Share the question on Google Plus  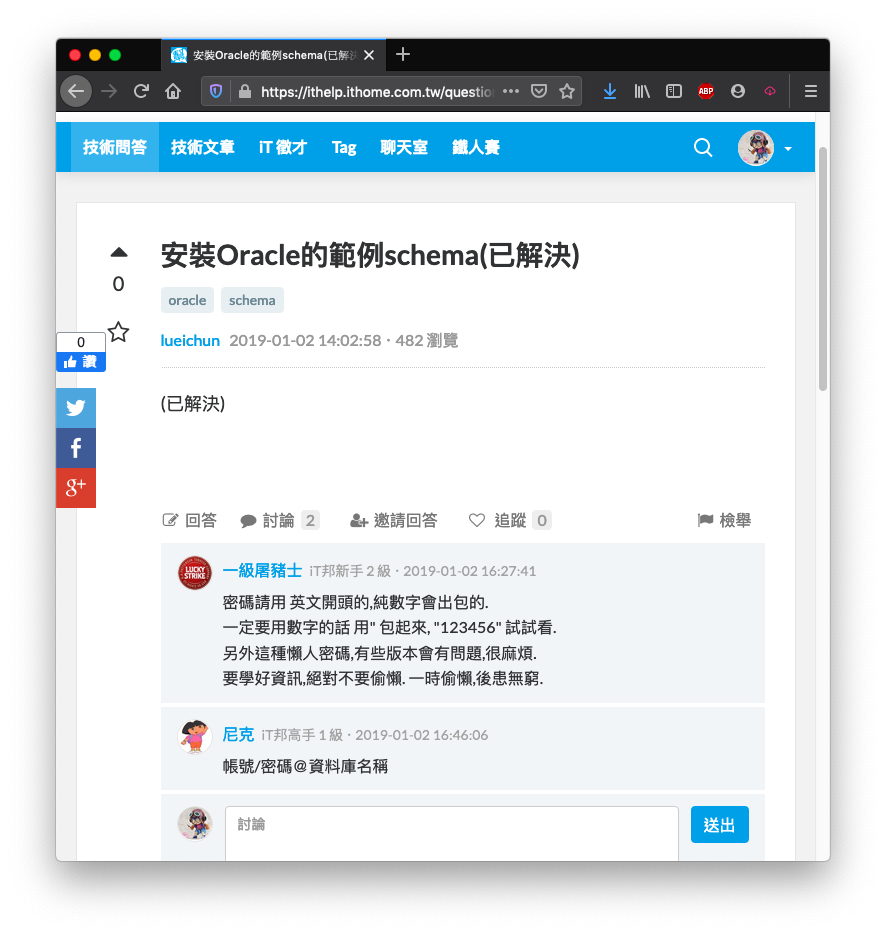(76, 488)
